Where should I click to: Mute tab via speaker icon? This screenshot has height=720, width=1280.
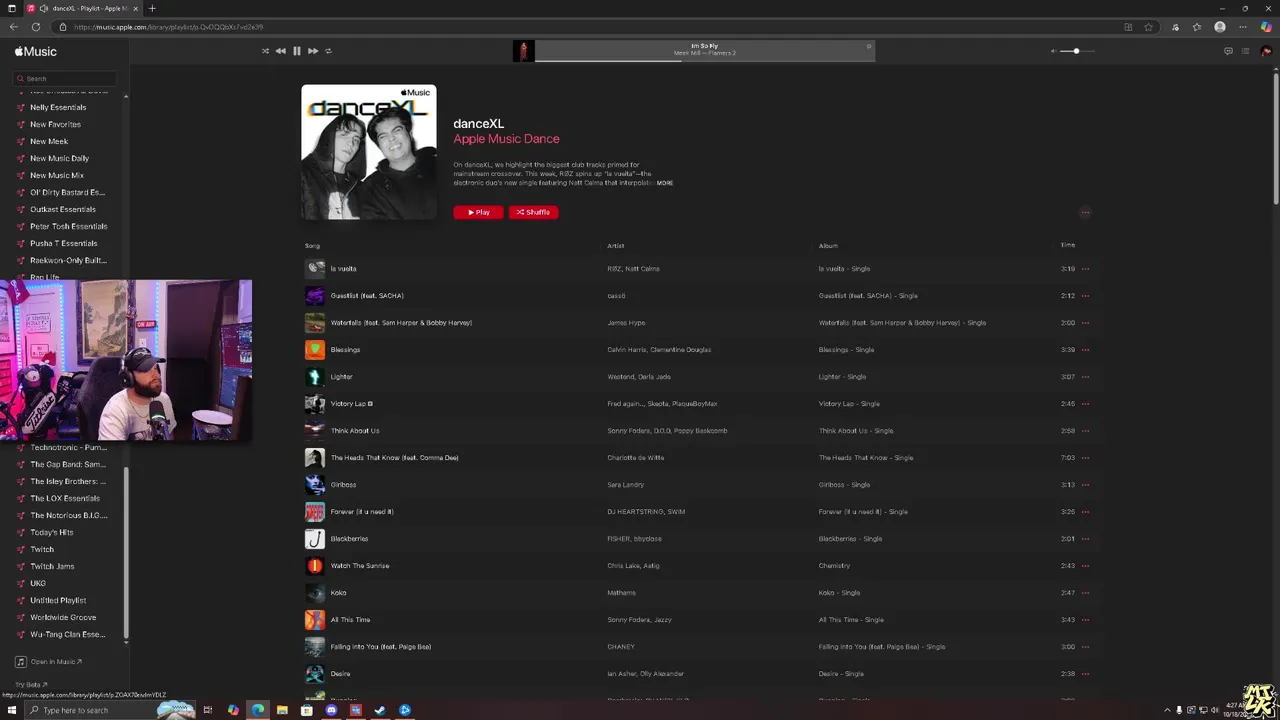point(44,8)
